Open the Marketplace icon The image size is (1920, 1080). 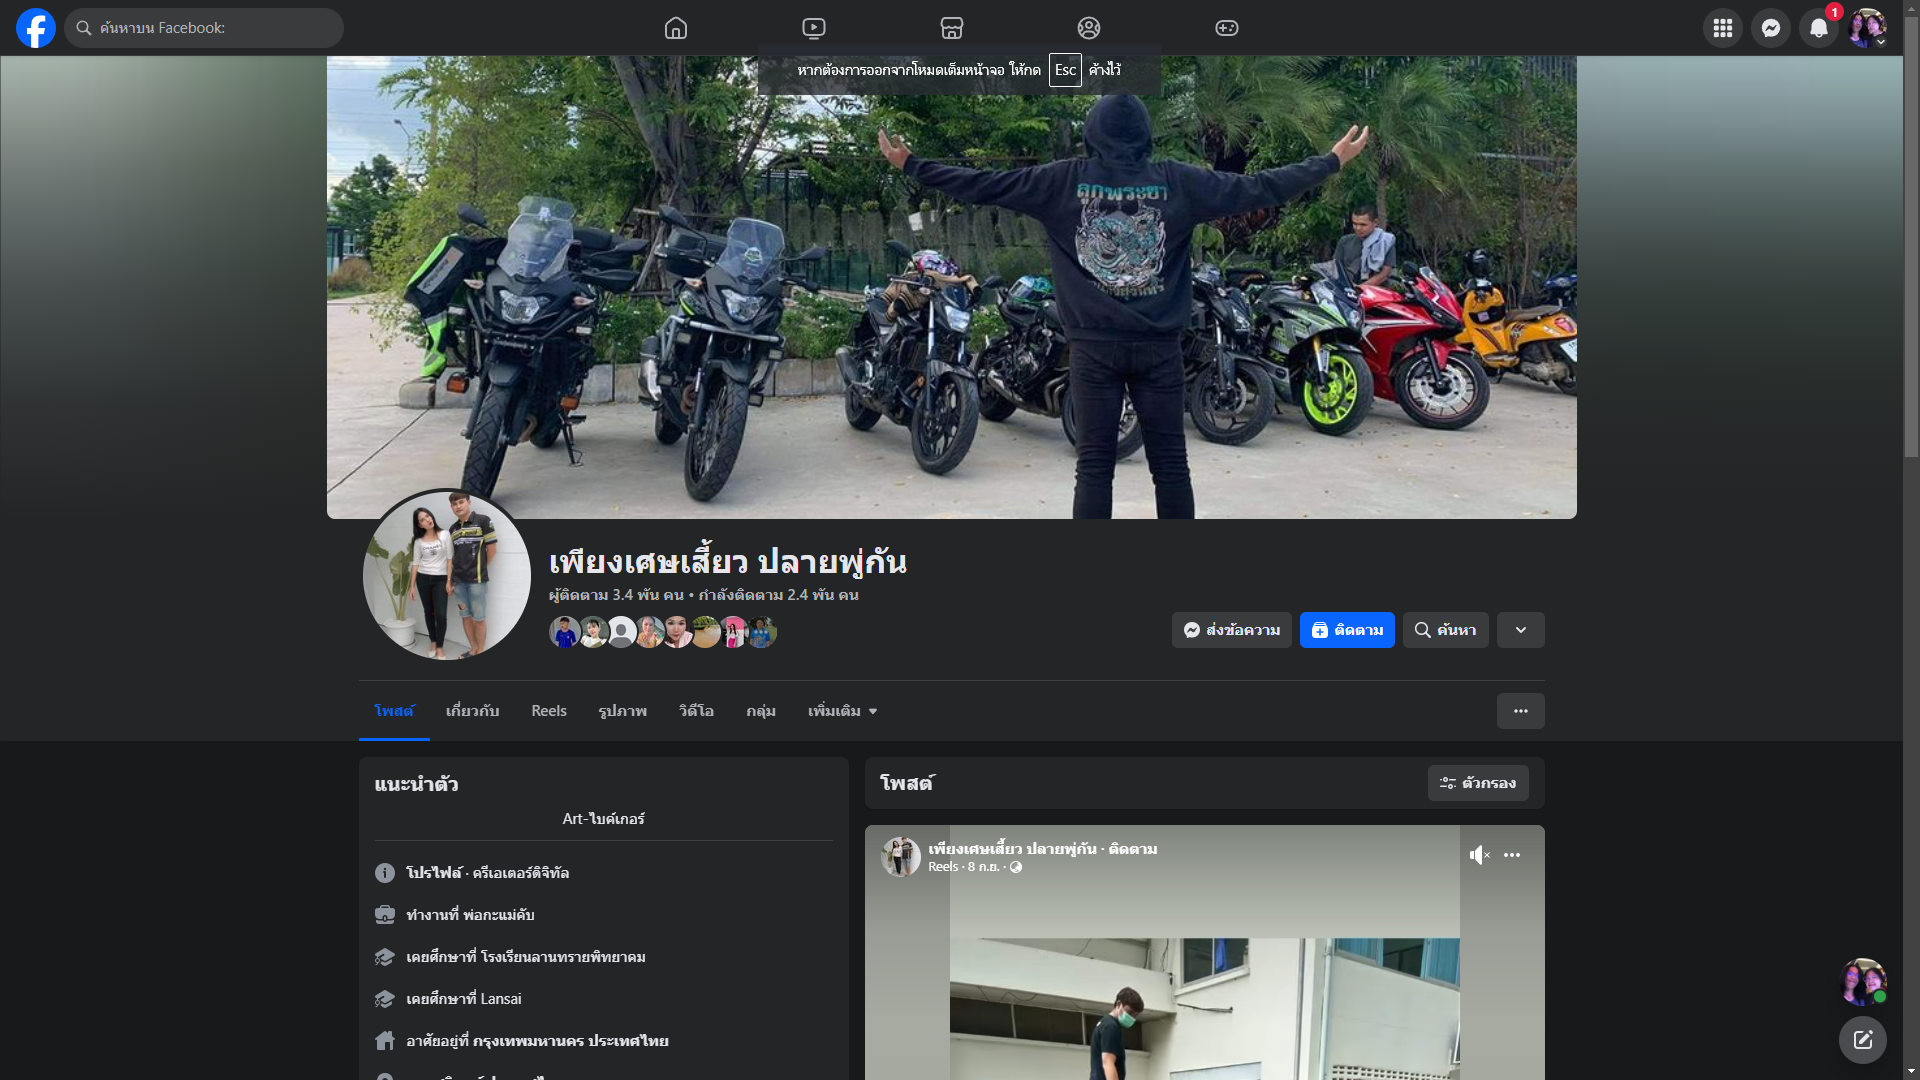952,28
